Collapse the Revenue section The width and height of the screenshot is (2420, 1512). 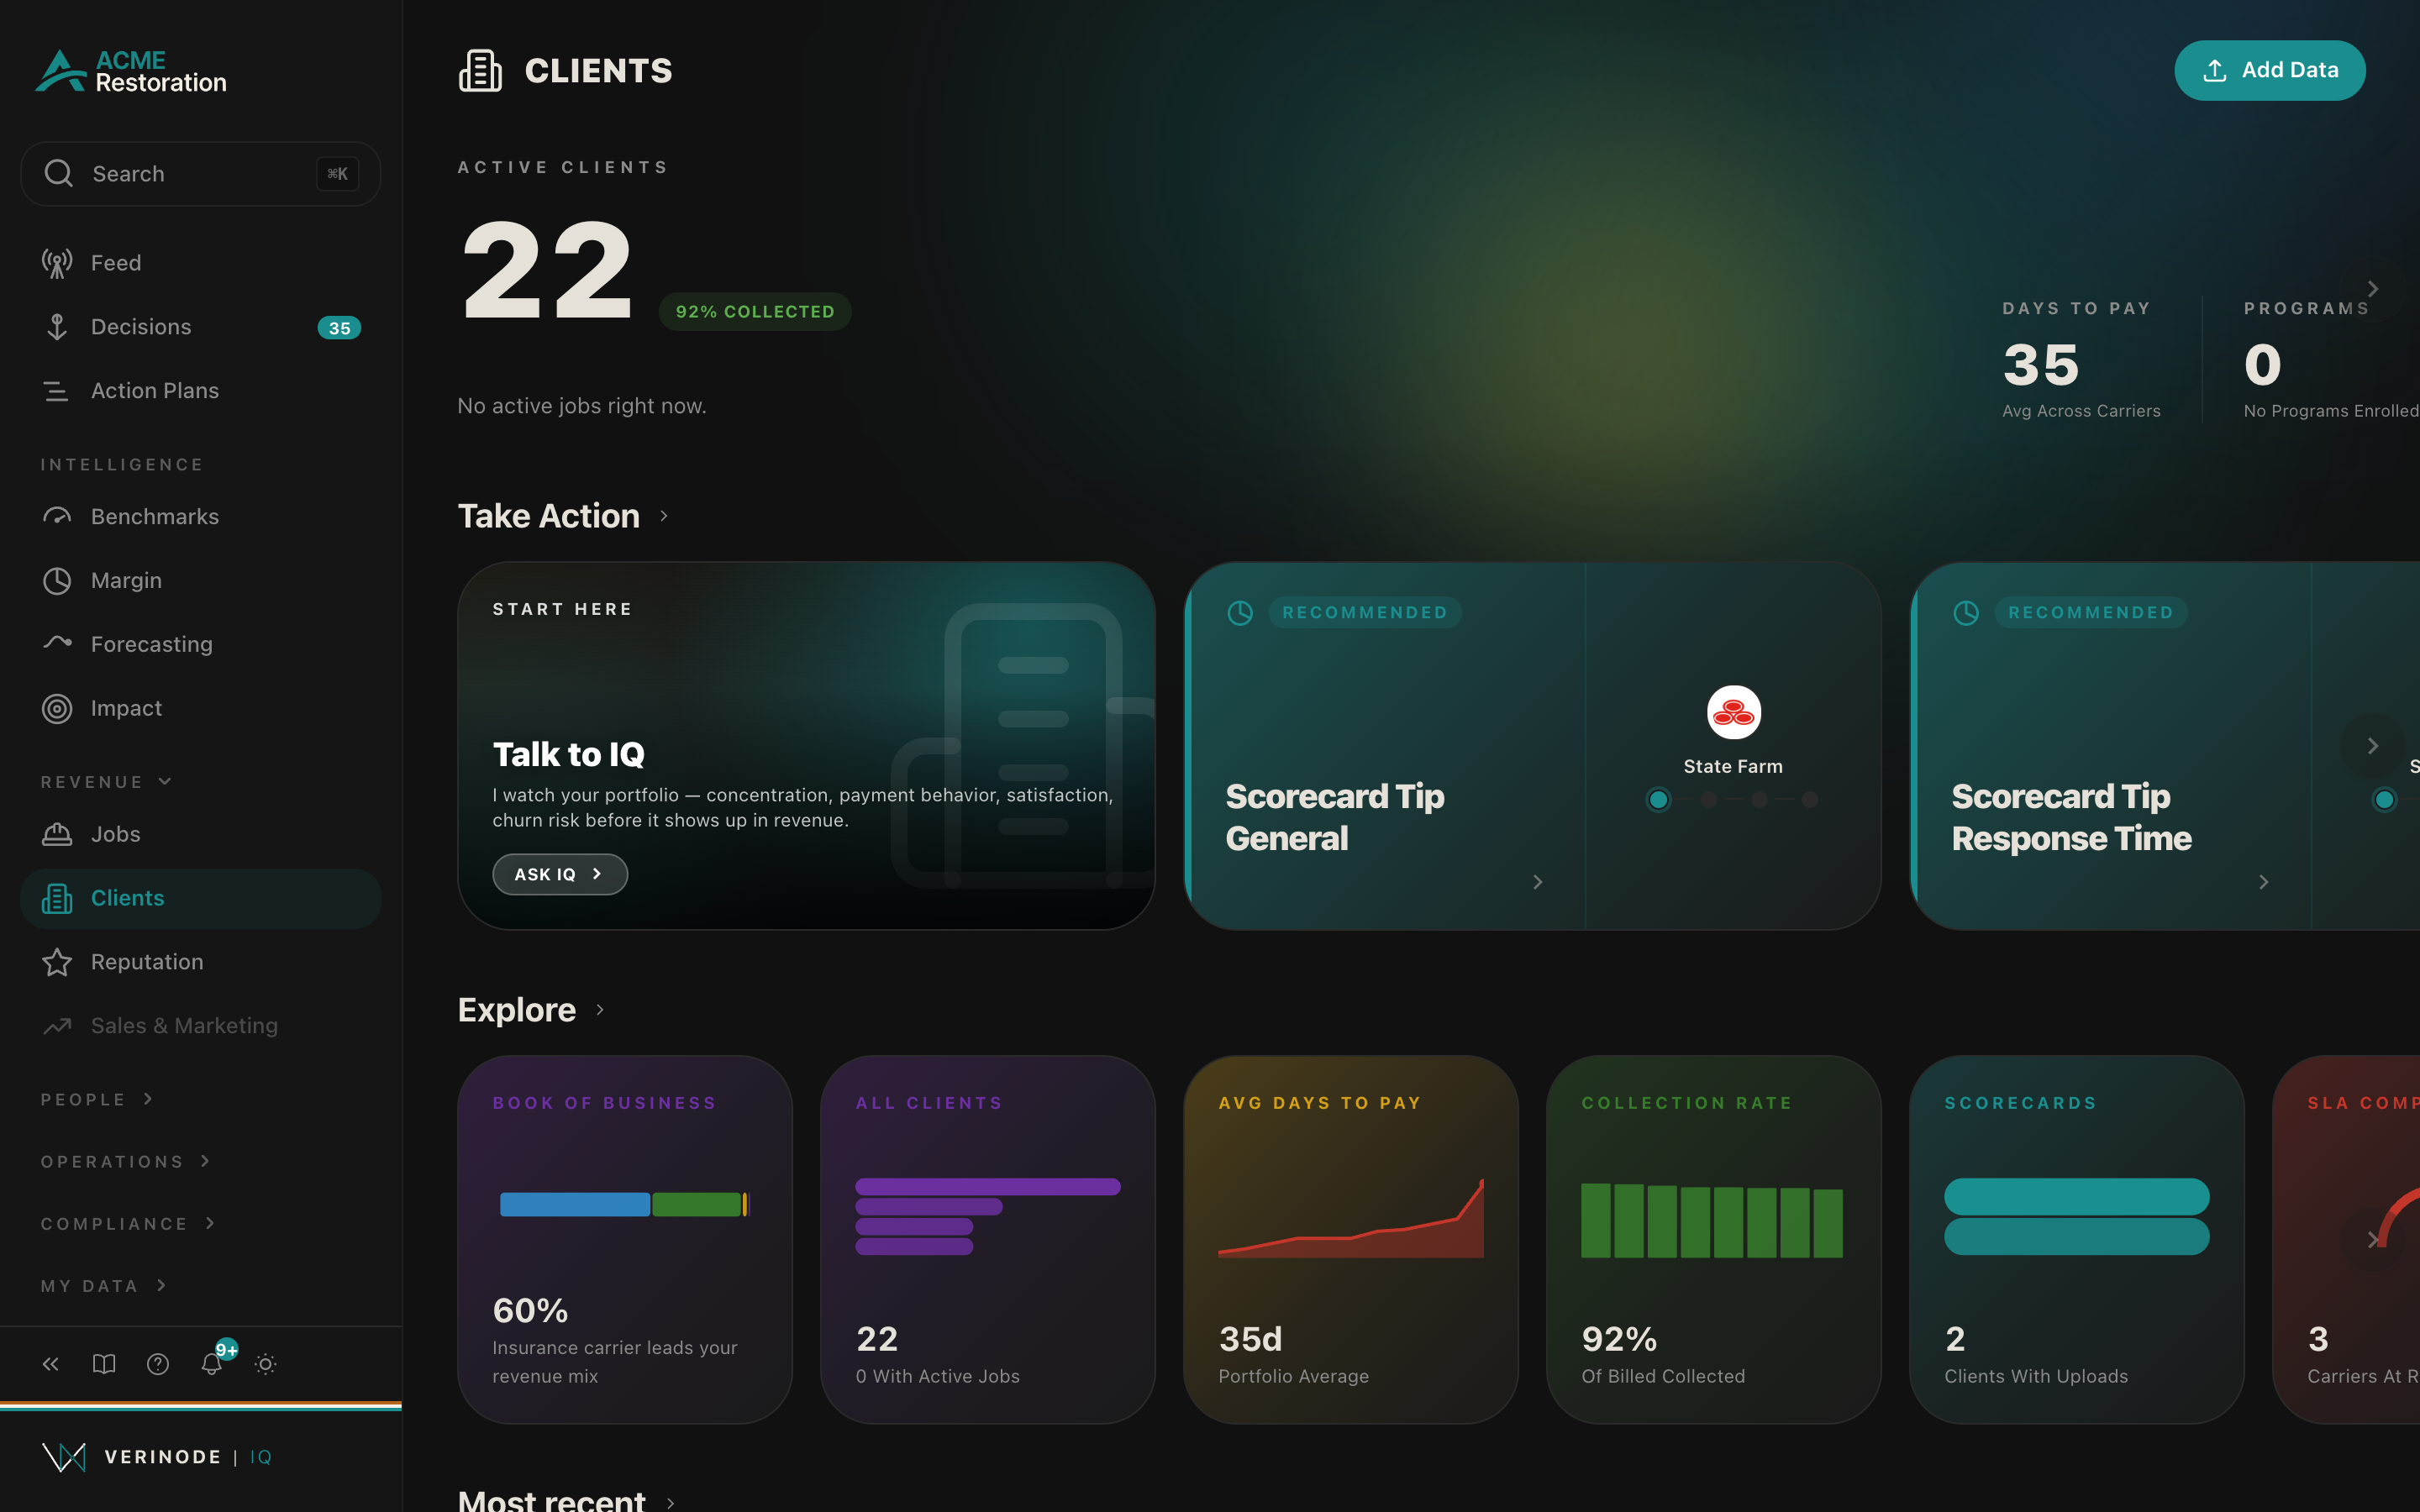click(x=106, y=781)
